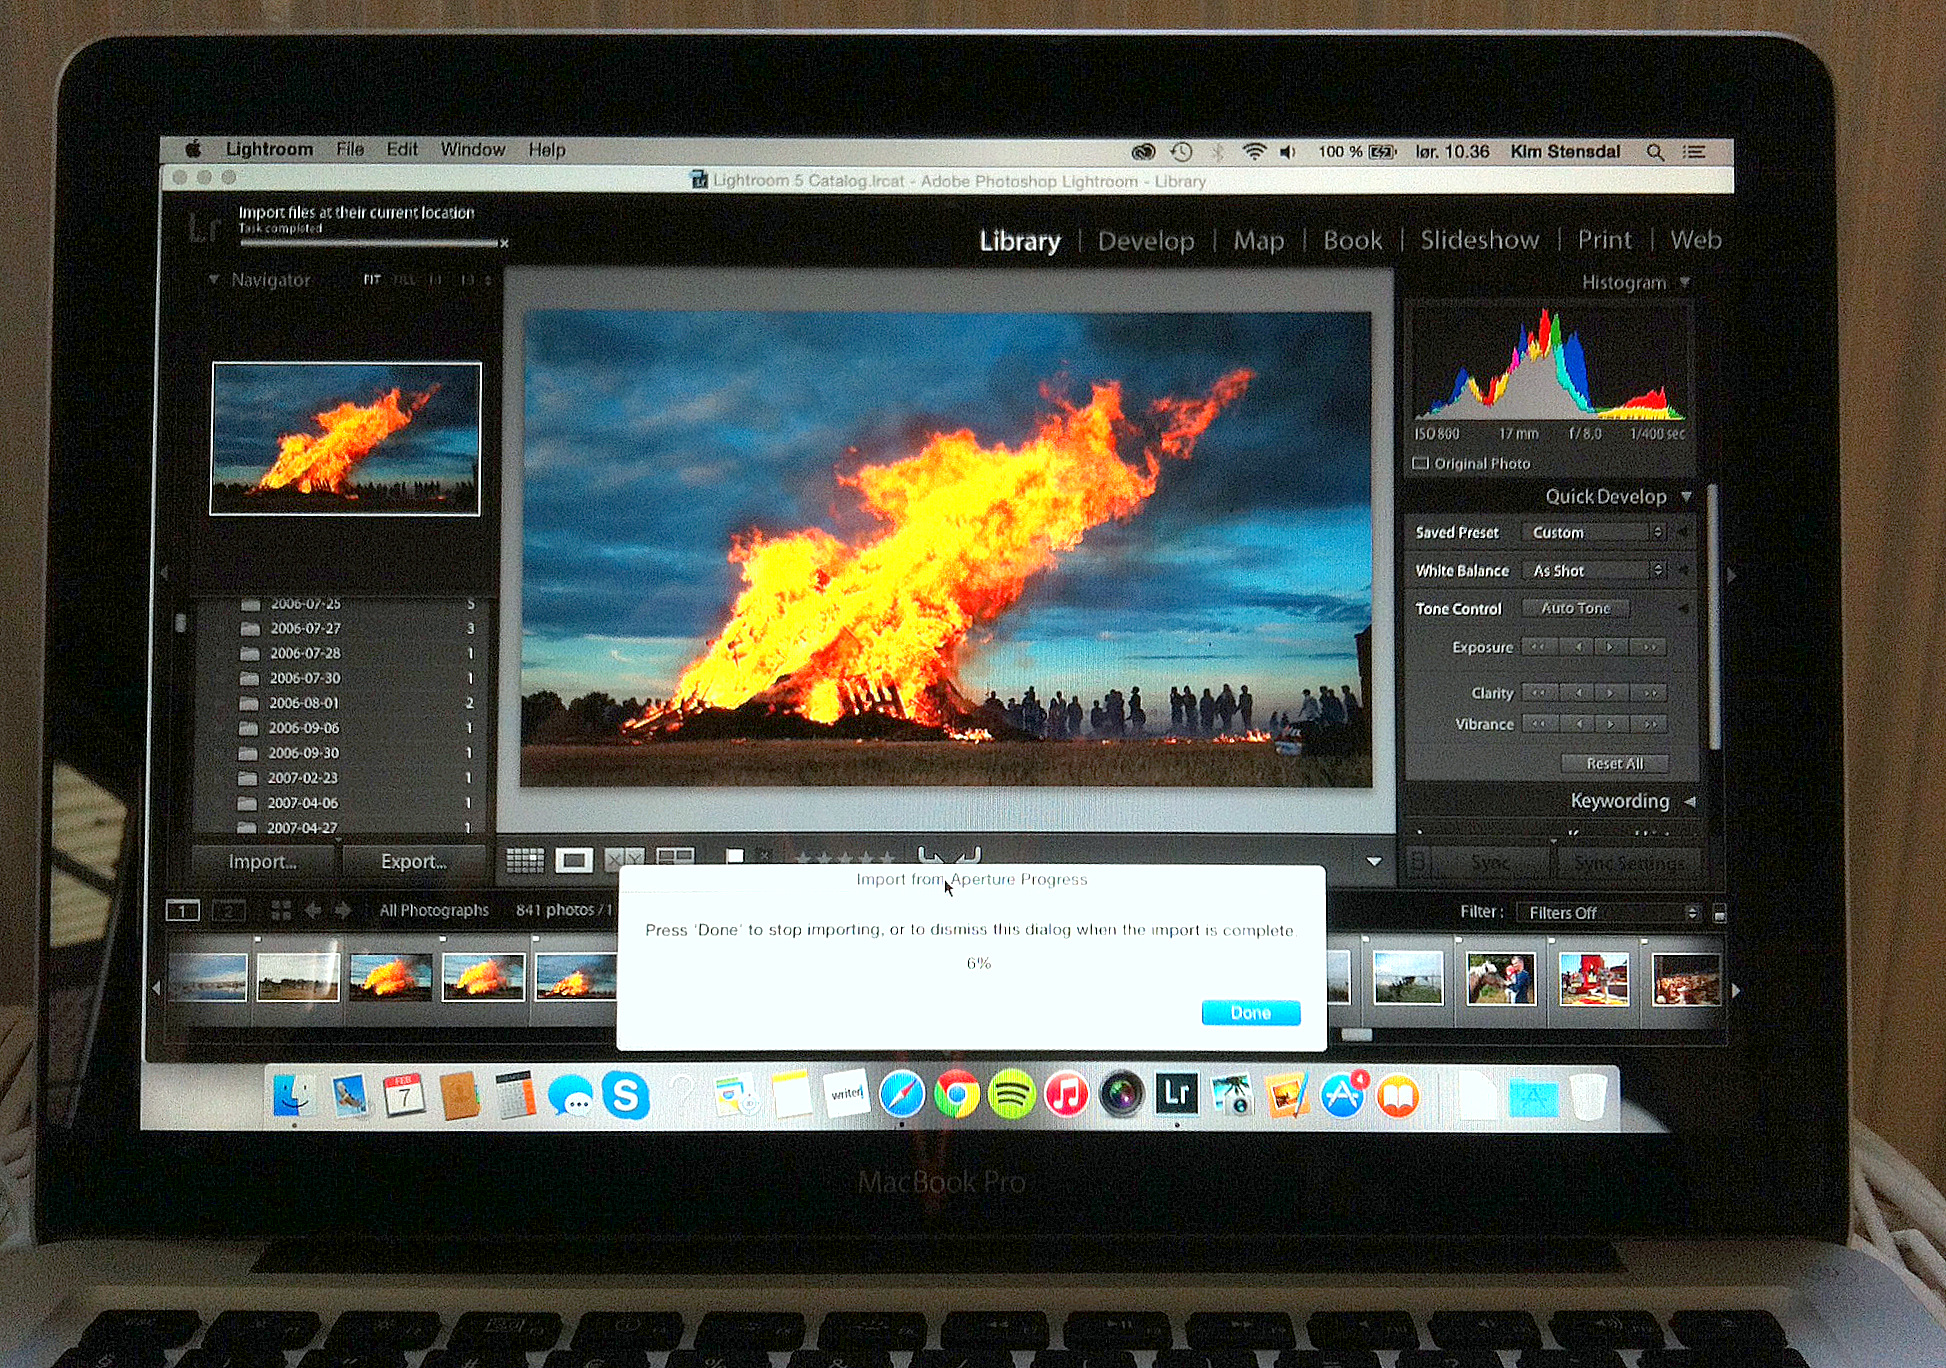Enable the Original Photo checkbox
The width and height of the screenshot is (1946, 1368).
[1420, 464]
